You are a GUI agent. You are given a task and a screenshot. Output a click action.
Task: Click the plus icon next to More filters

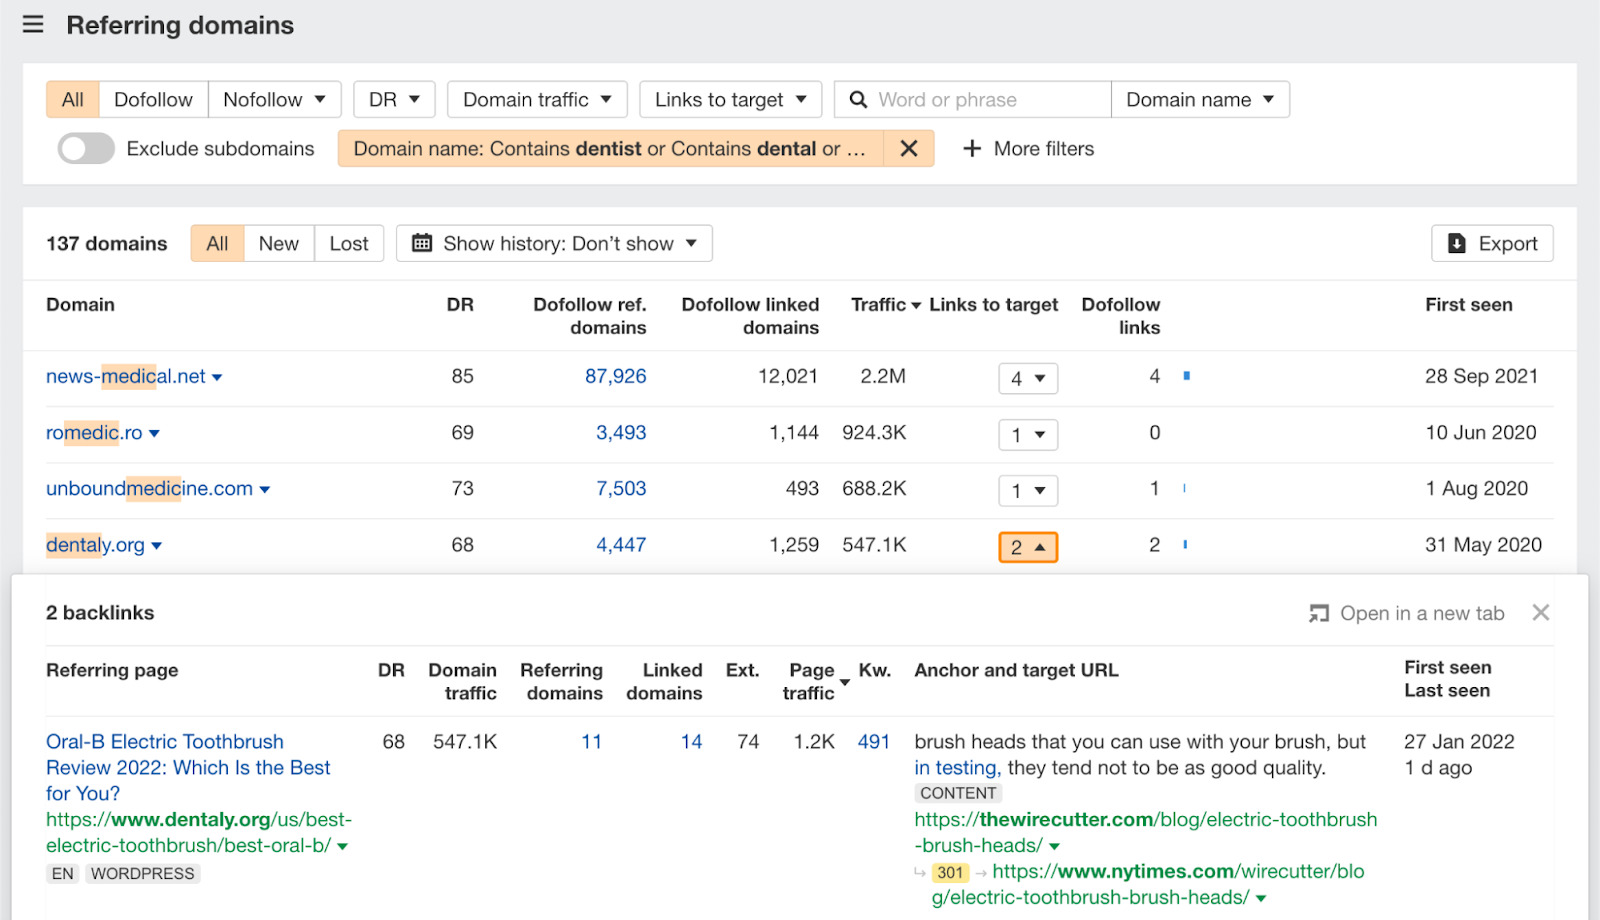[973, 148]
